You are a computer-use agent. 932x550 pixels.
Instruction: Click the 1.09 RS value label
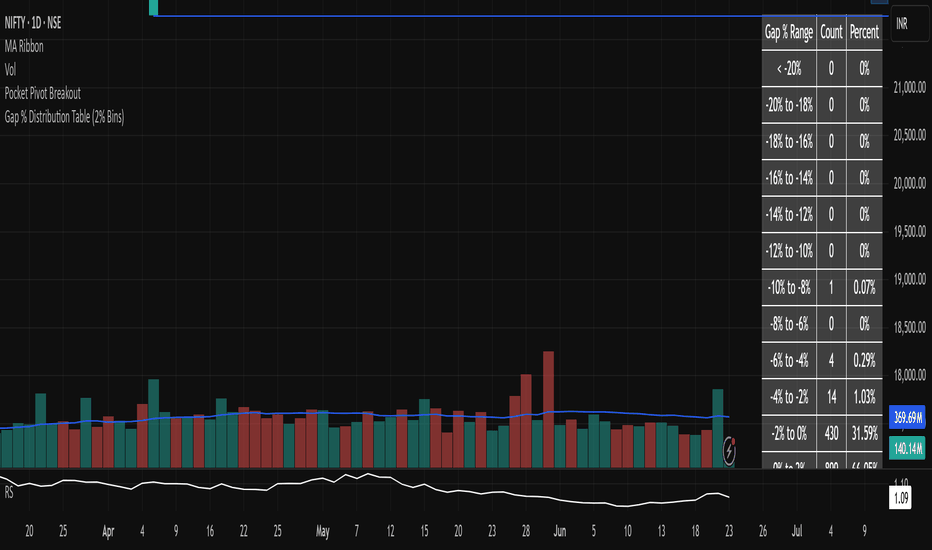click(900, 498)
